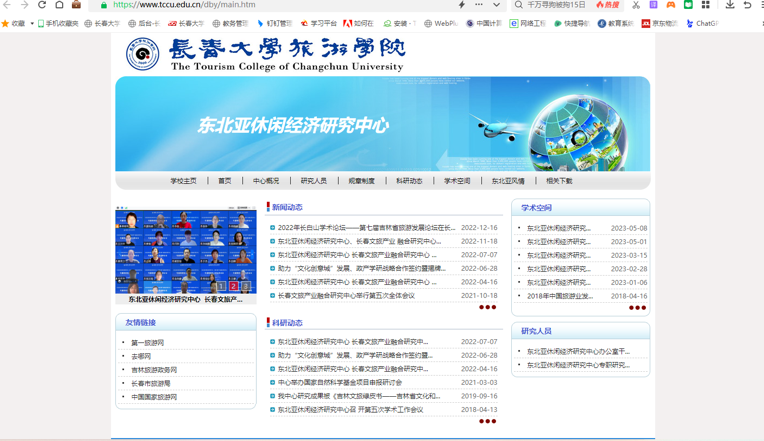Viewport: 764px width, 441px height.
Task: Click the news carousel group photo
Action: click(x=185, y=251)
